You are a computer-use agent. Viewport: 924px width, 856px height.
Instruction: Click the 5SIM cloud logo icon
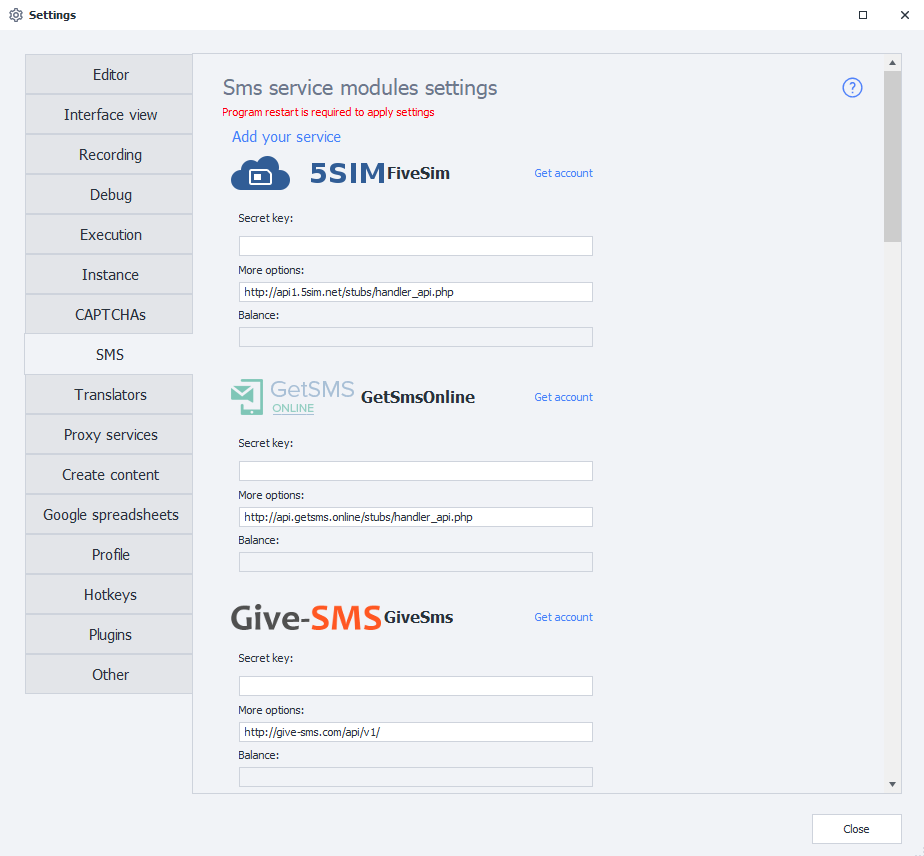[260, 174]
